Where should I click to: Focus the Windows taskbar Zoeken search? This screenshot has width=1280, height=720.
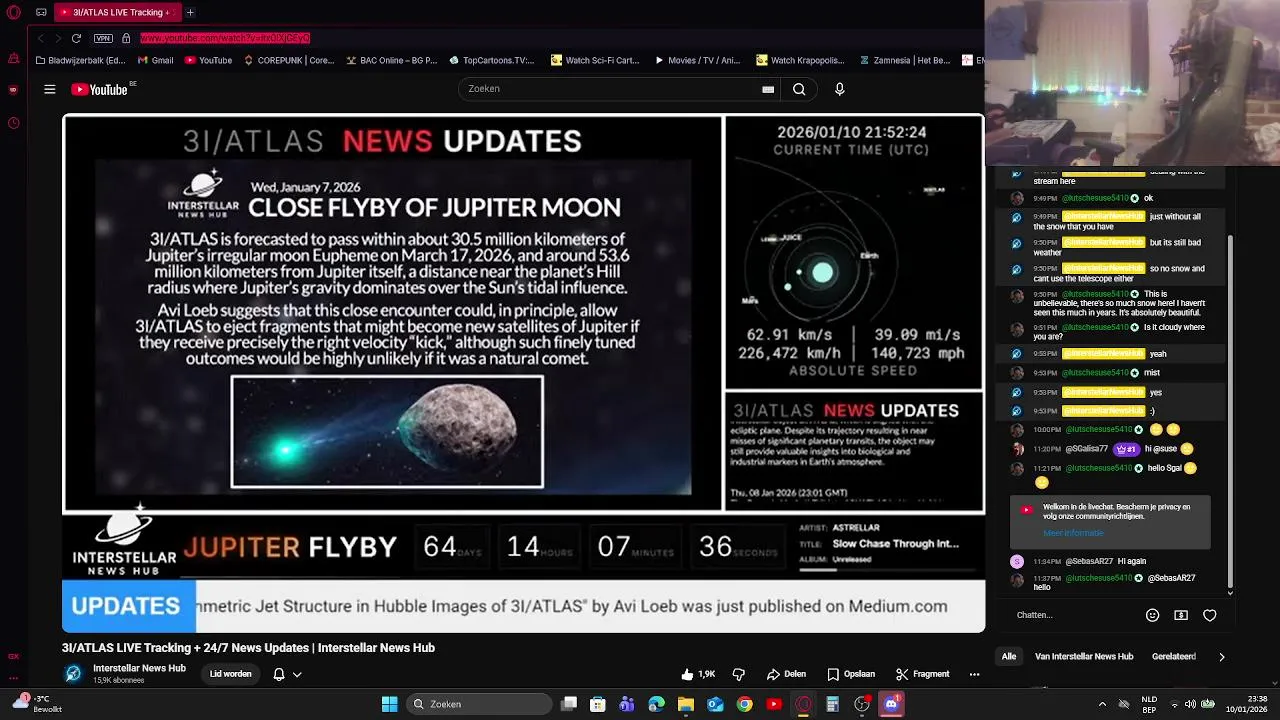pos(480,704)
